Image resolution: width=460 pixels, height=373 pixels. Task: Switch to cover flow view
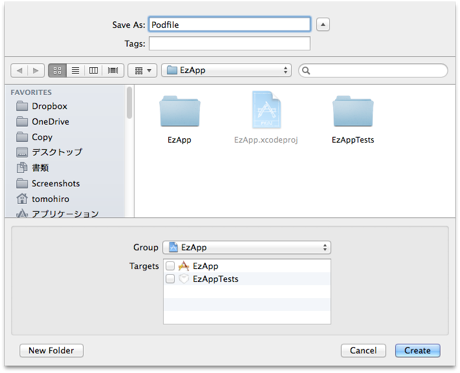click(x=113, y=70)
